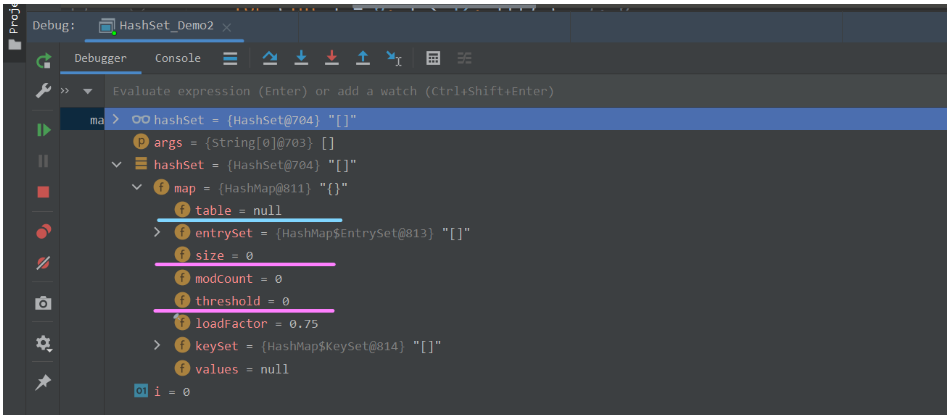The height and width of the screenshot is (415, 951).
Task: Collapse the hashSet variable node
Action: tap(116, 164)
